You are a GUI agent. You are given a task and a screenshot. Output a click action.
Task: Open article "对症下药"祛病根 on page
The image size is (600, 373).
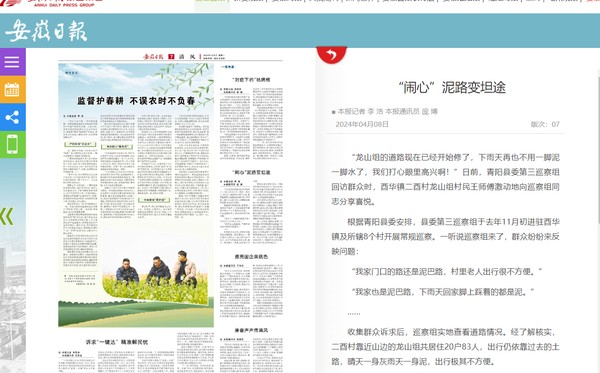pyautogui.click(x=251, y=80)
